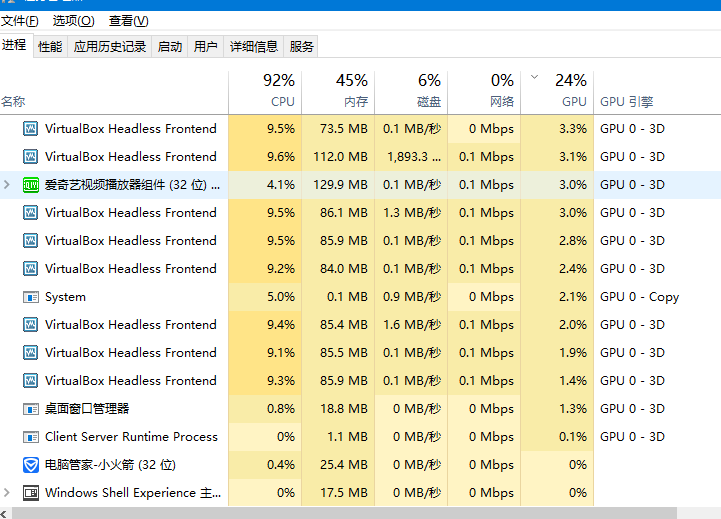721x519 pixels.
Task: Expand the 爱奇艺视频播放器组件 process group
Action: click(x=8, y=185)
